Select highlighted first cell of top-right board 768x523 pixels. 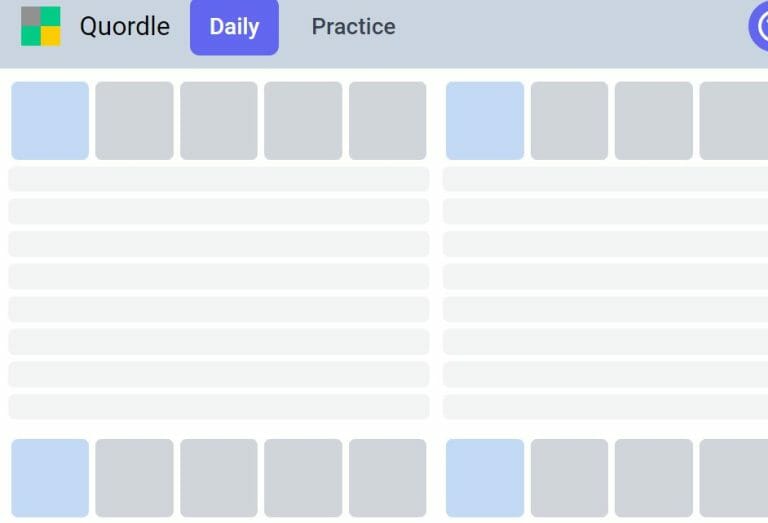click(x=484, y=120)
